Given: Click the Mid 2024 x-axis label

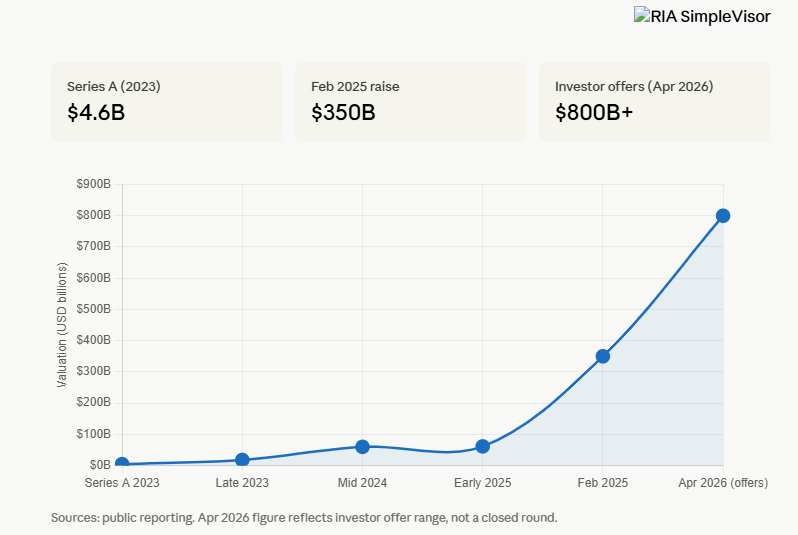Looking at the screenshot, I should coord(362,483).
